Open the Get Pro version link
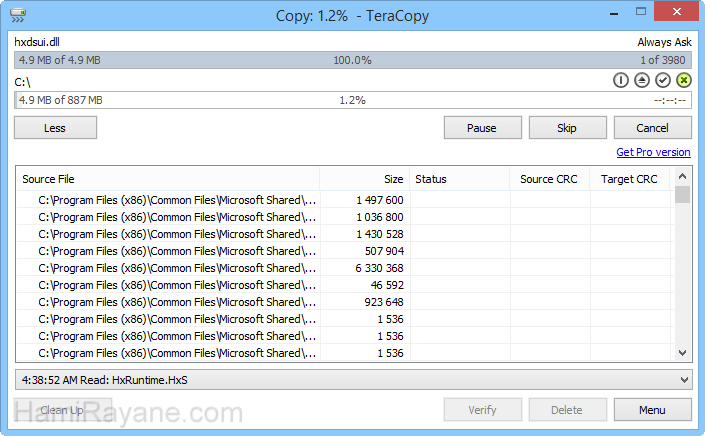Viewport: 705px width, 436px height. coord(653,152)
